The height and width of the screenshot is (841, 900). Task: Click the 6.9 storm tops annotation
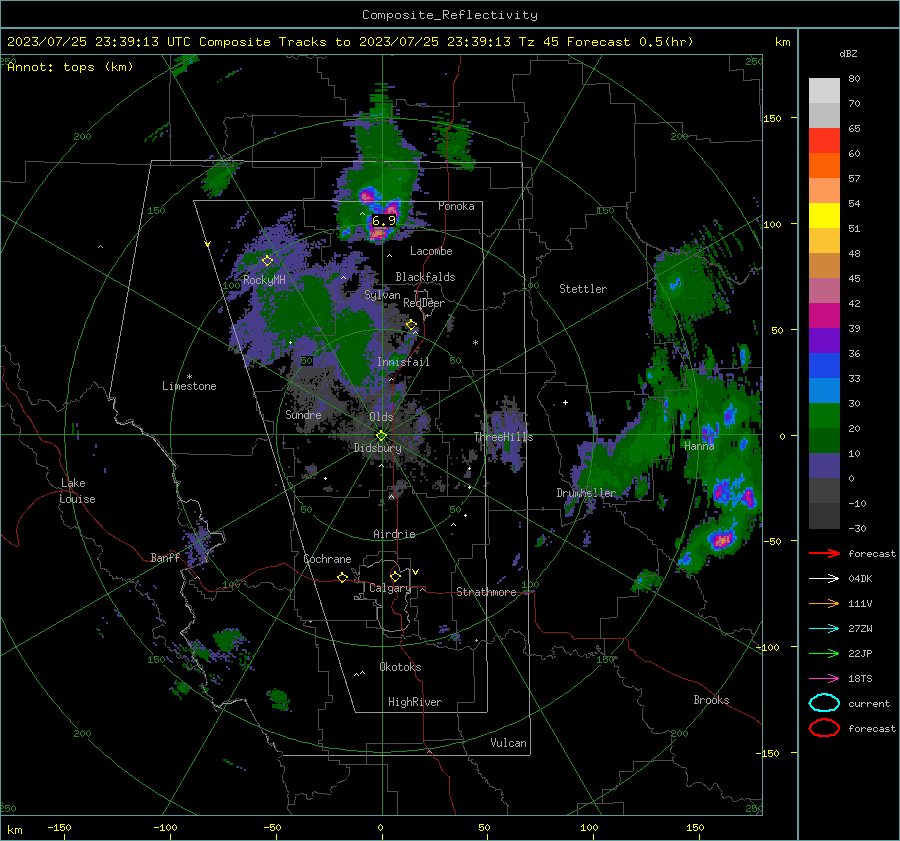coord(383,220)
